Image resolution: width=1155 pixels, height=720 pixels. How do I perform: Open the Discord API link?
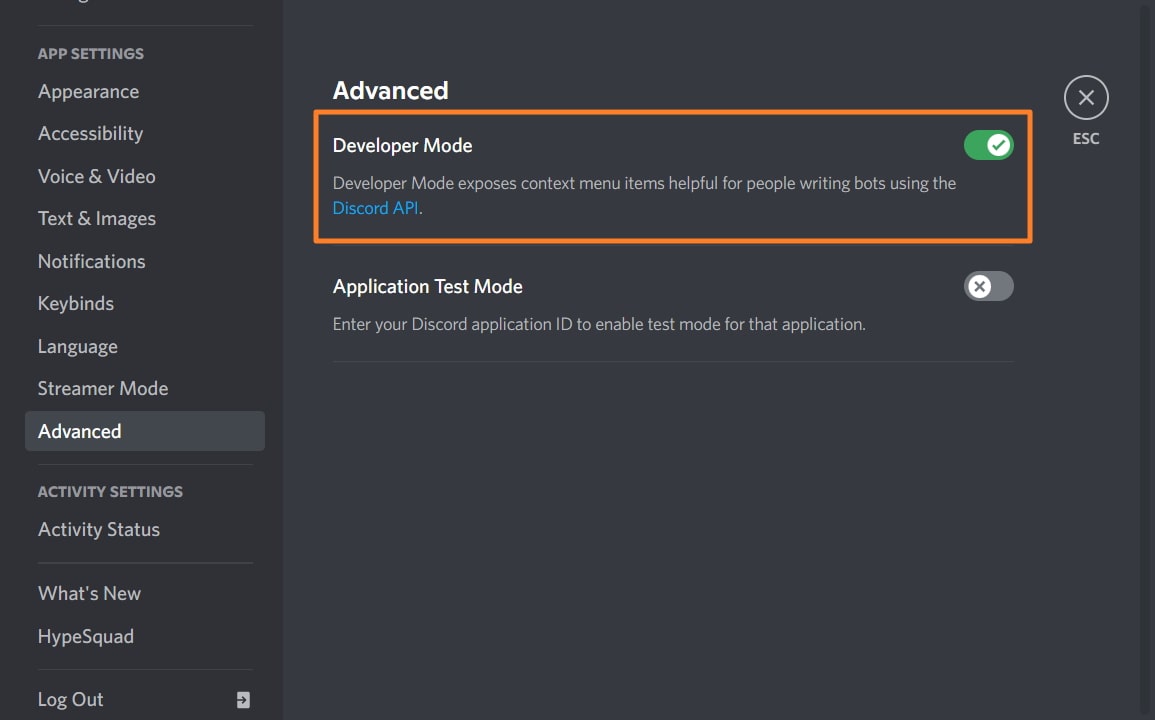click(375, 208)
